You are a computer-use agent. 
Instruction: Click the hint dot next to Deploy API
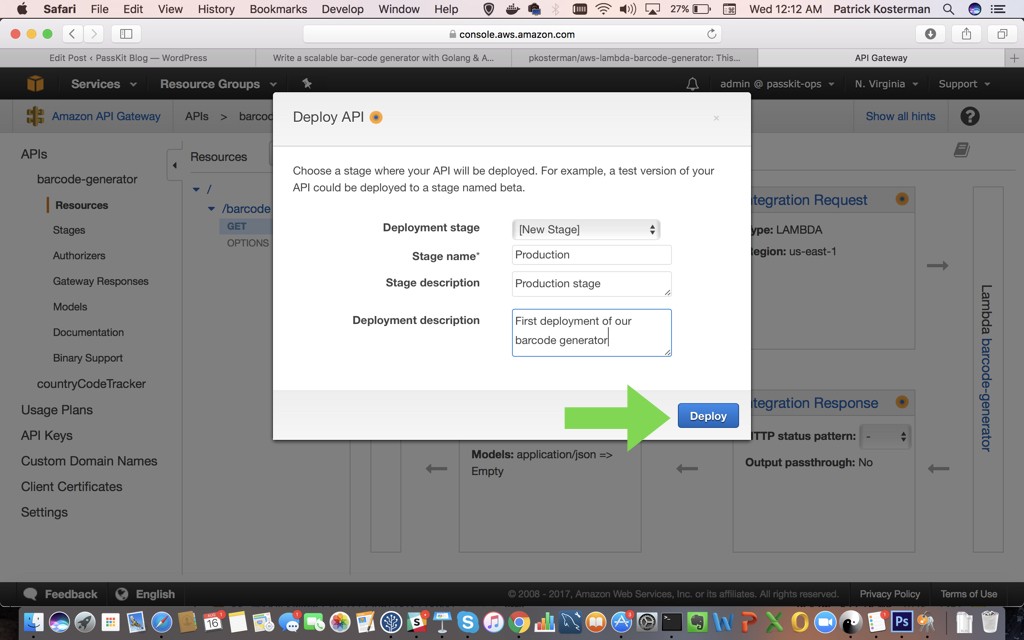376,118
